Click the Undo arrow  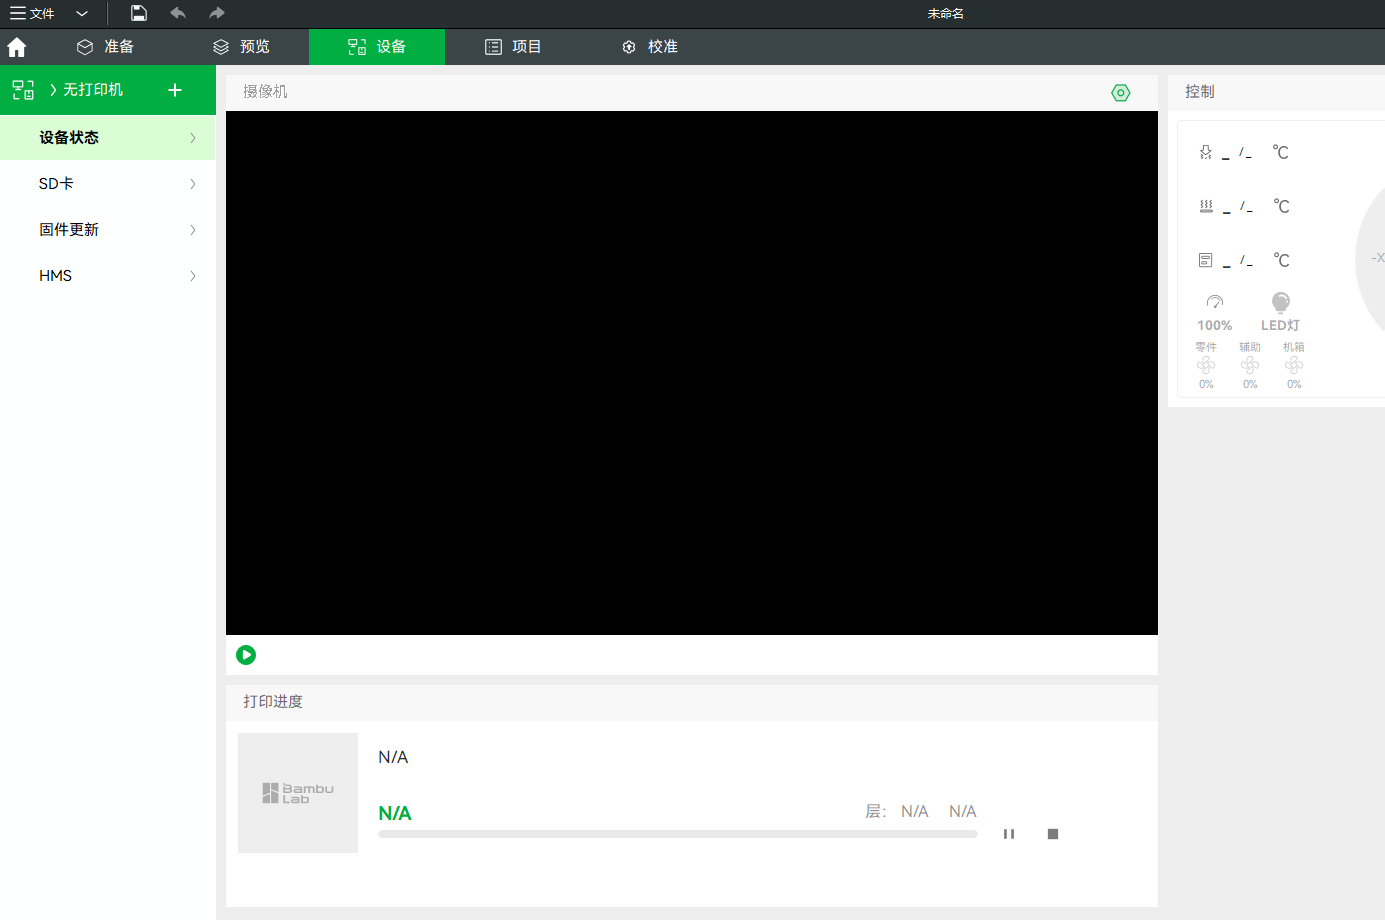coord(178,13)
